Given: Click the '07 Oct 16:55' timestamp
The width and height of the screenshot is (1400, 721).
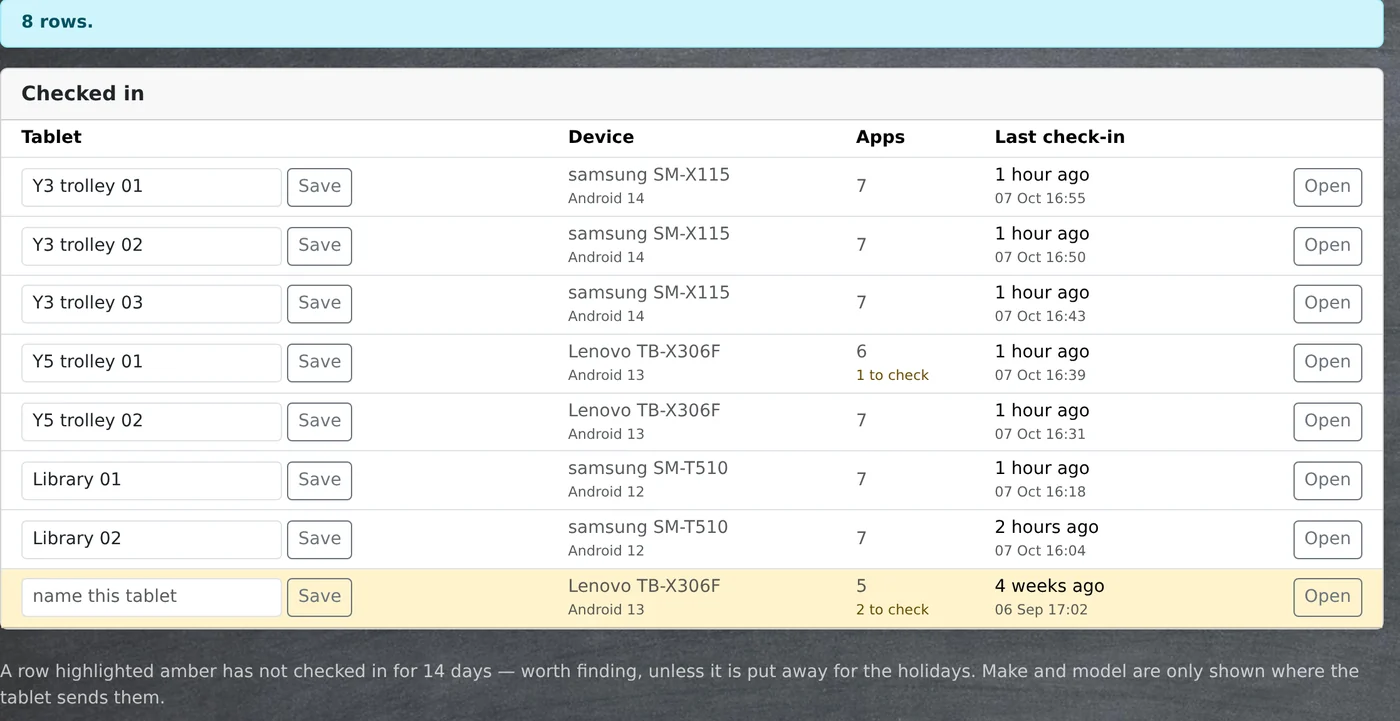Looking at the screenshot, I should pos(1040,199).
